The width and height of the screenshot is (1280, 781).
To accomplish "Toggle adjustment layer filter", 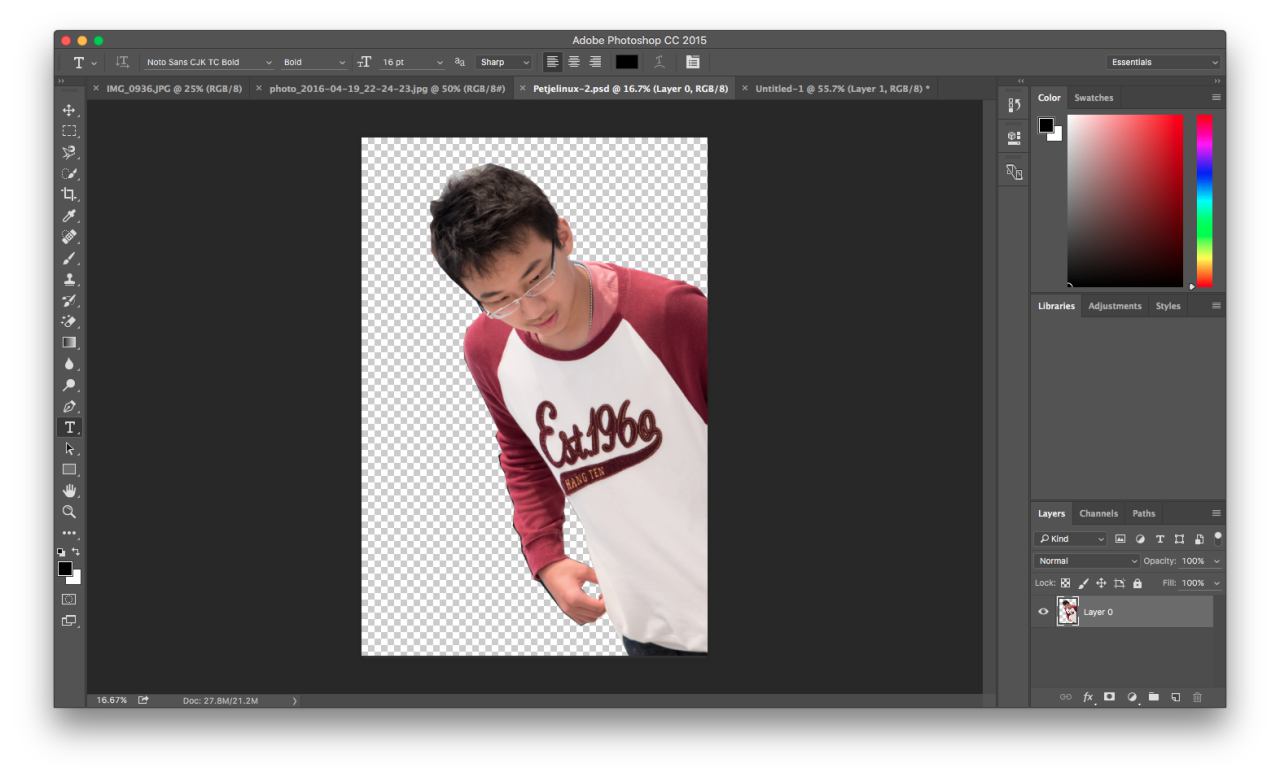I will click(x=1140, y=540).
